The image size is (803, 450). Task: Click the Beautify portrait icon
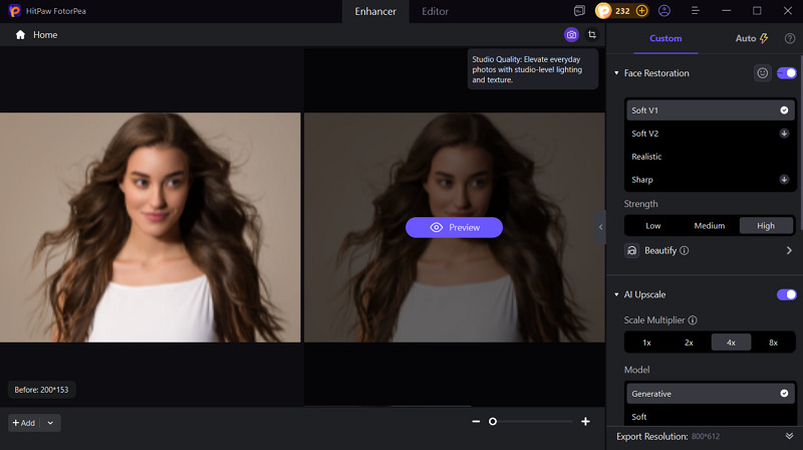point(631,250)
